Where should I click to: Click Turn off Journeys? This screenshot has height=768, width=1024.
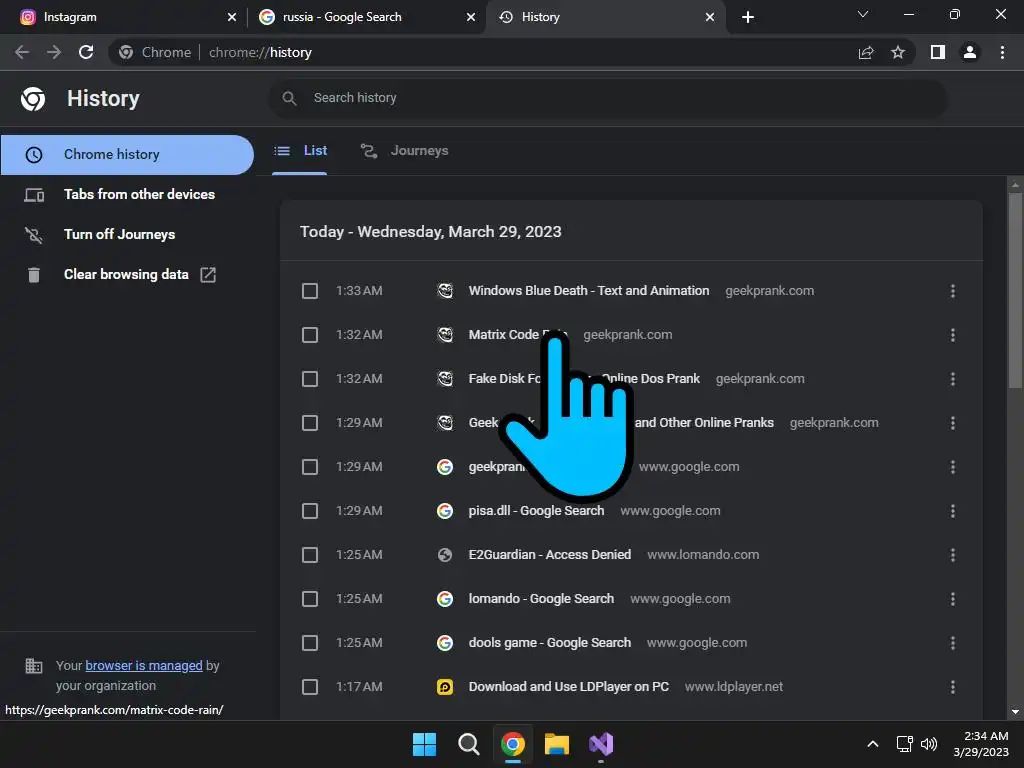[x=127, y=234]
